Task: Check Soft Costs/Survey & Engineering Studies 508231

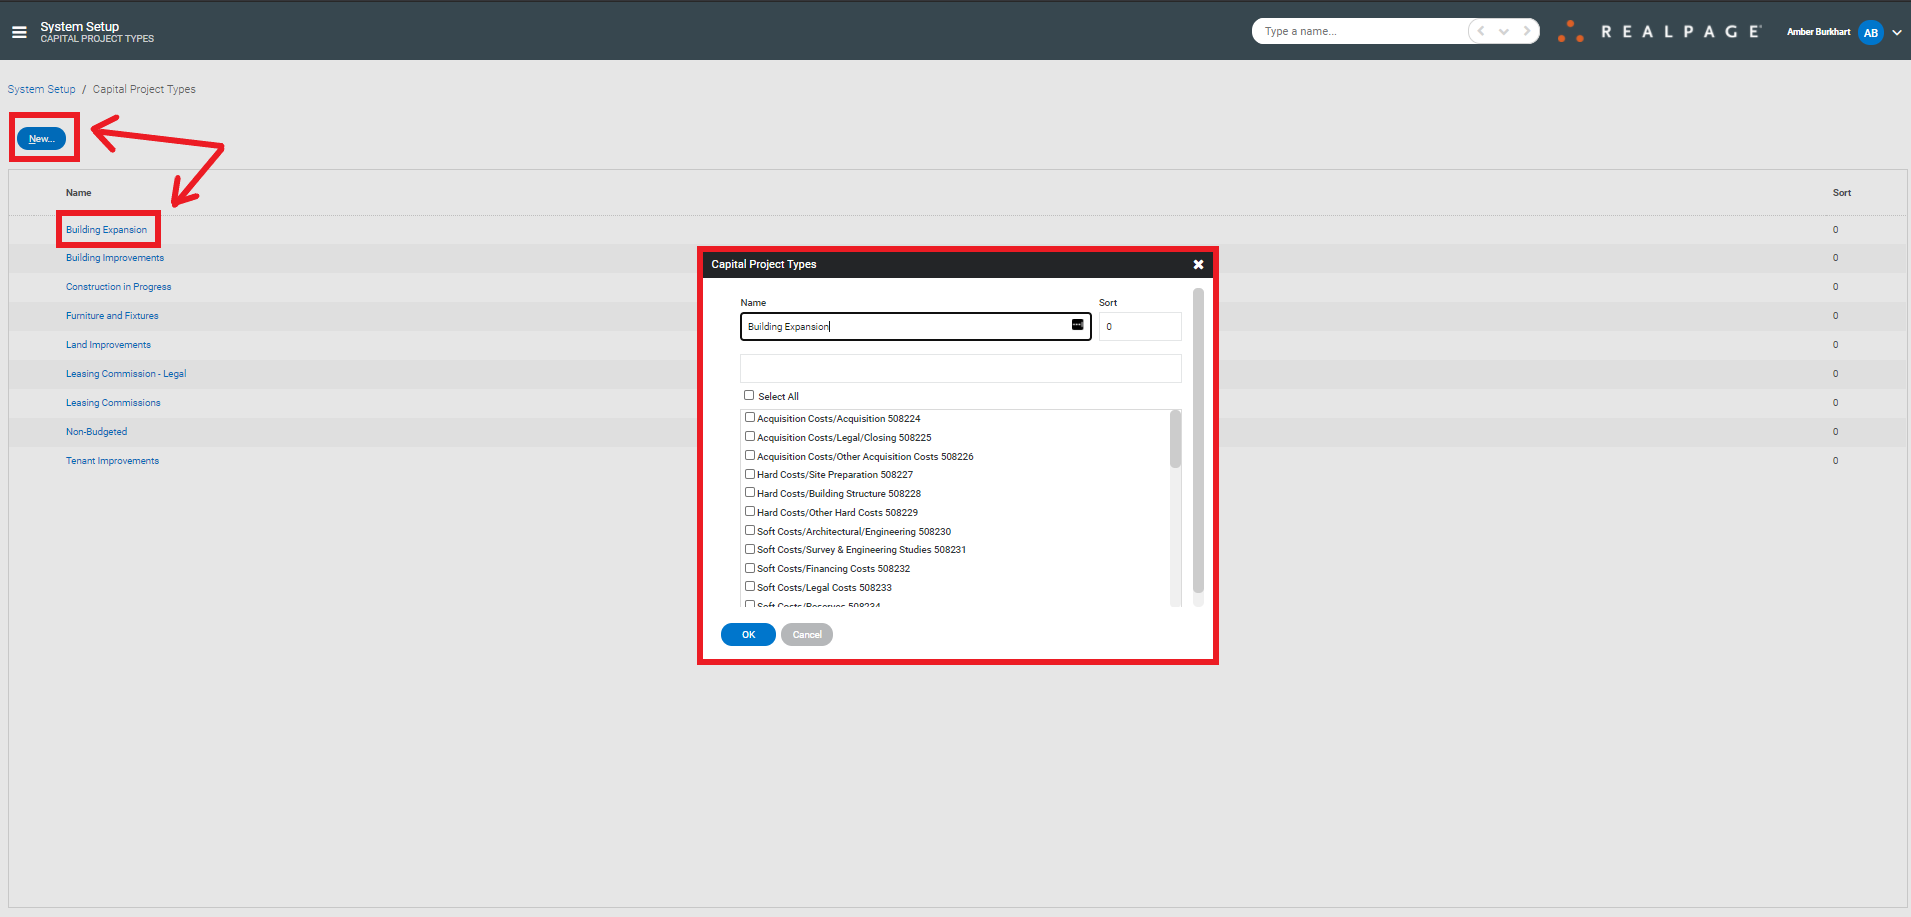Action: pos(750,549)
